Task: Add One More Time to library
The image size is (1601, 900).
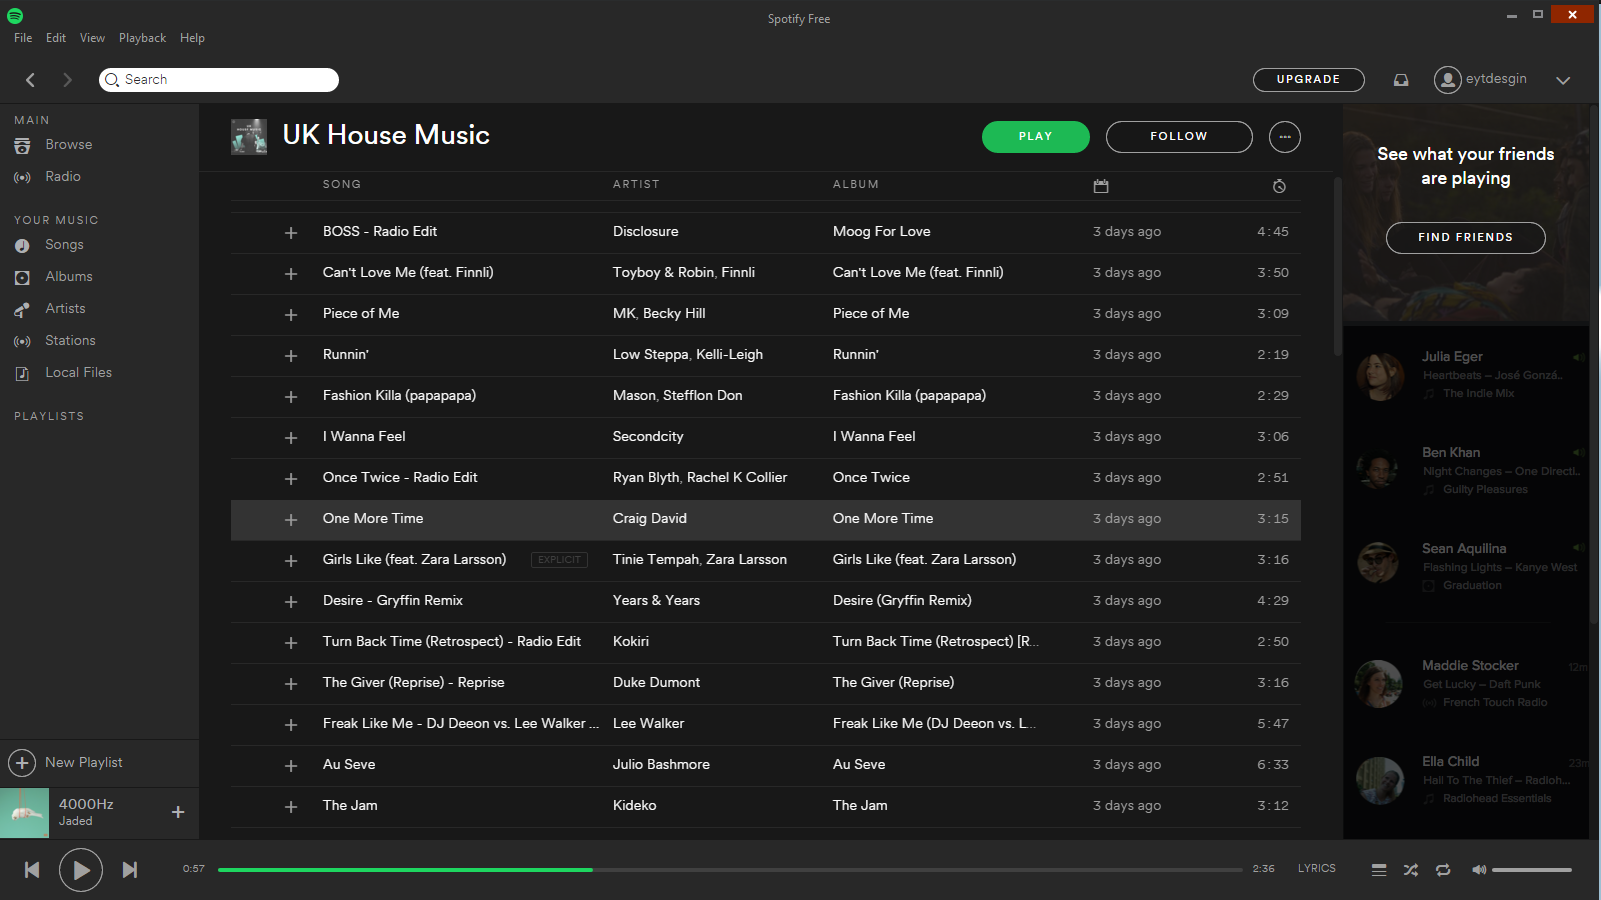Action: click(x=291, y=520)
